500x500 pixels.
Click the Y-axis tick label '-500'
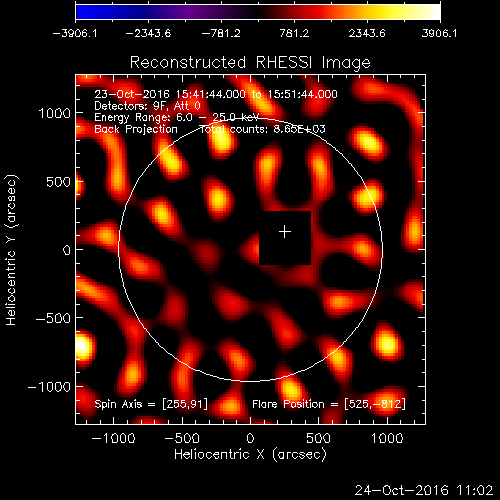click(x=53, y=318)
